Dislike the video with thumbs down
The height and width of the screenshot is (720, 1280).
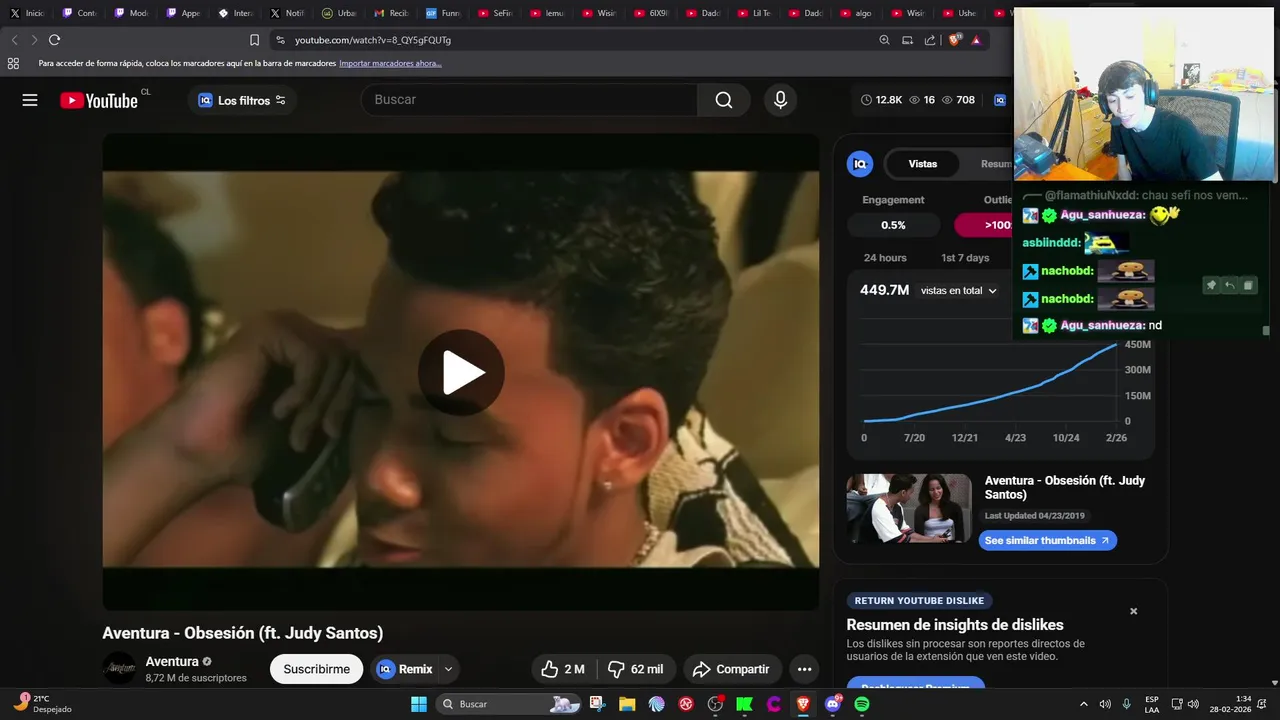pyautogui.click(x=636, y=669)
